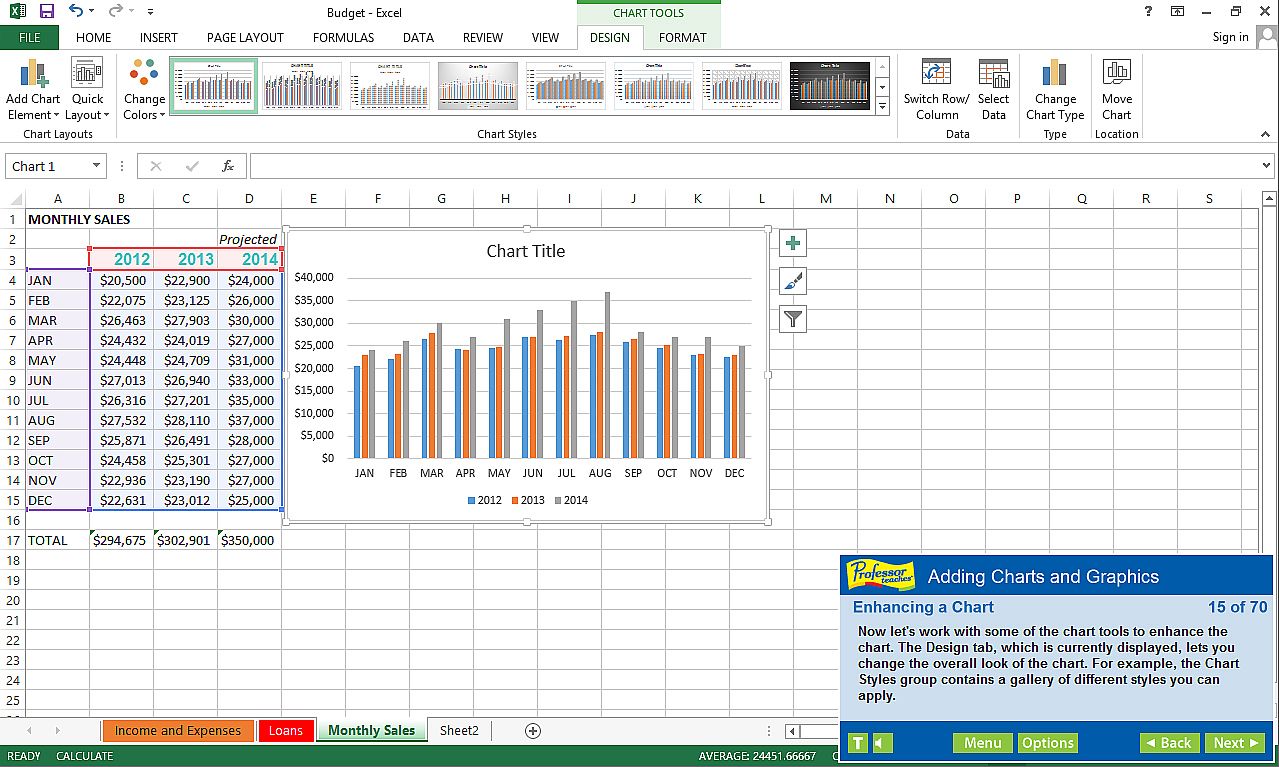Click the Chart Elements plus button
Viewport: 1279px width, 767px height.
792,243
